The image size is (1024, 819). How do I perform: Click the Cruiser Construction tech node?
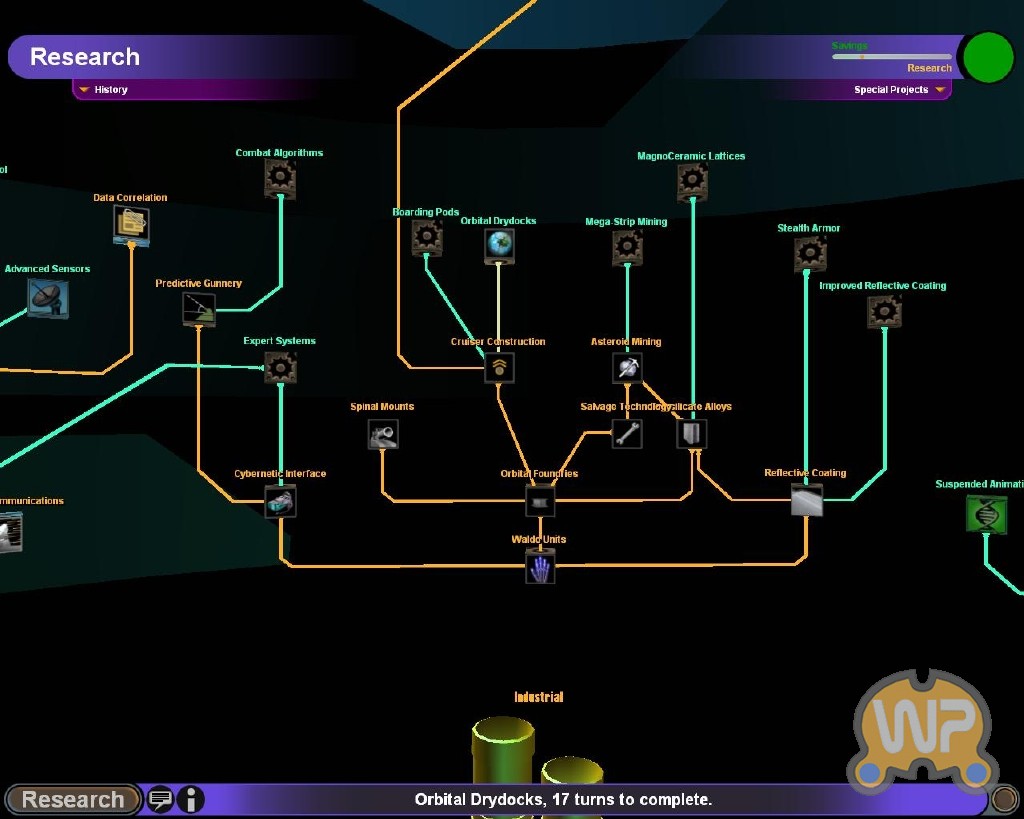coord(499,367)
